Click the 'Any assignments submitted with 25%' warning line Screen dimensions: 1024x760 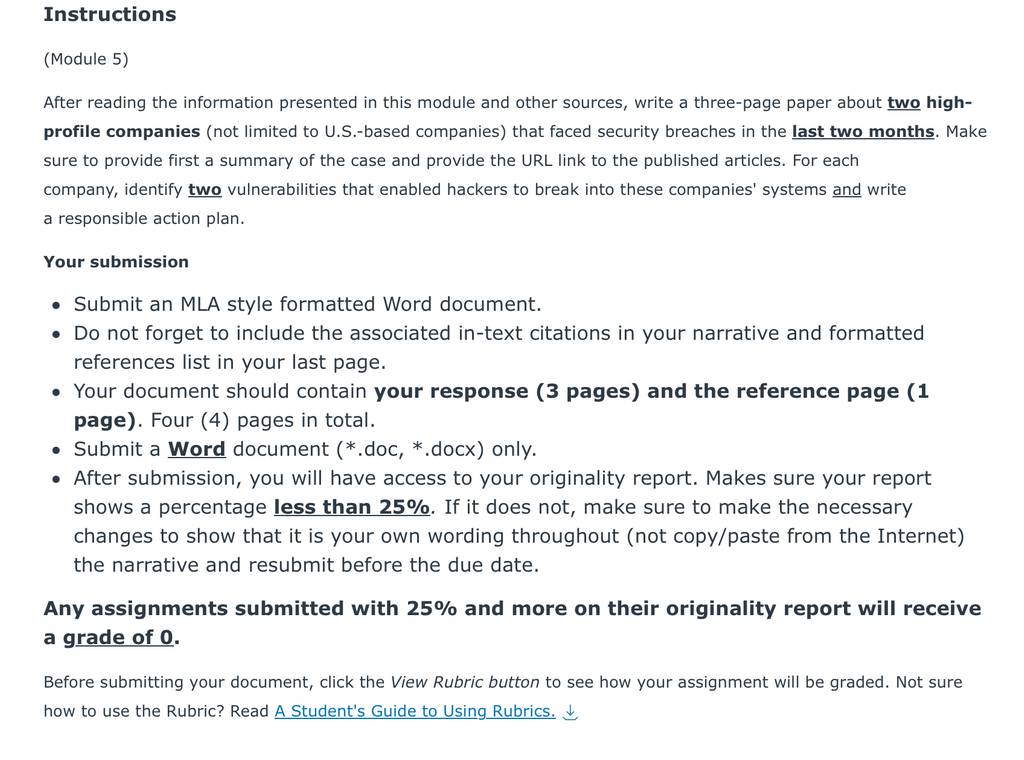click(512, 609)
